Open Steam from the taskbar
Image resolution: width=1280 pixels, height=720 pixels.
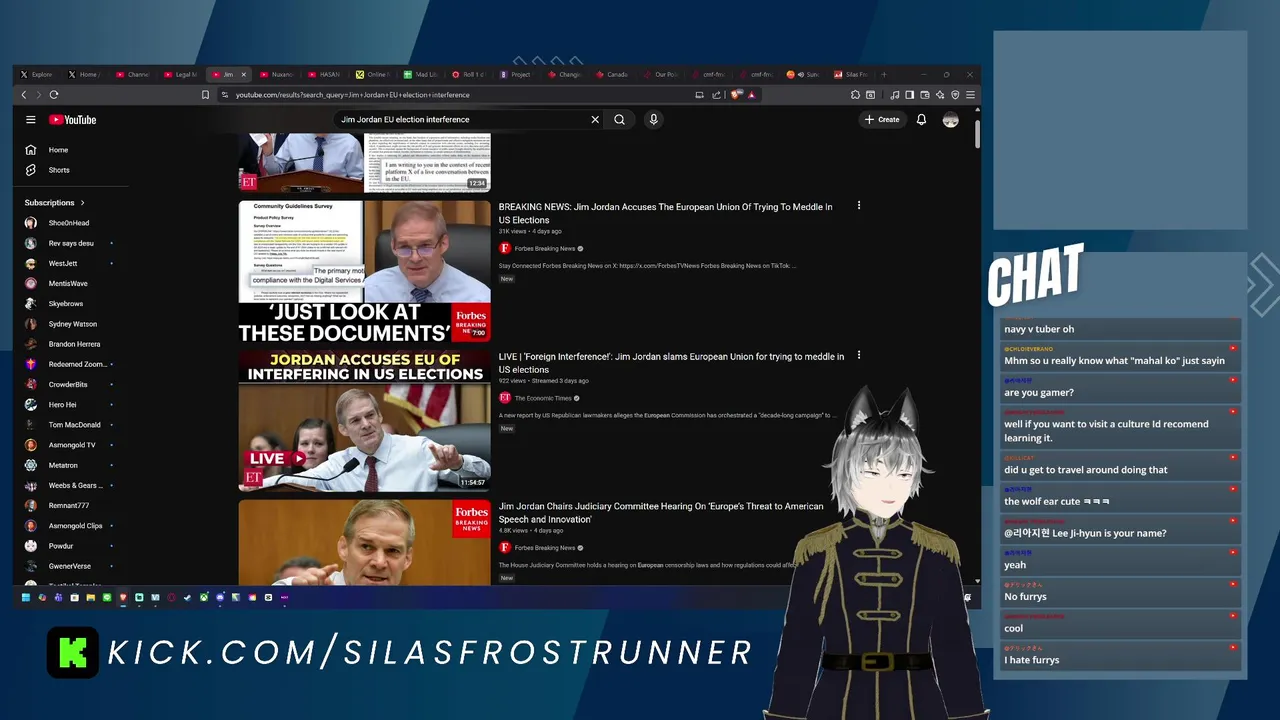[x=187, y=598]
